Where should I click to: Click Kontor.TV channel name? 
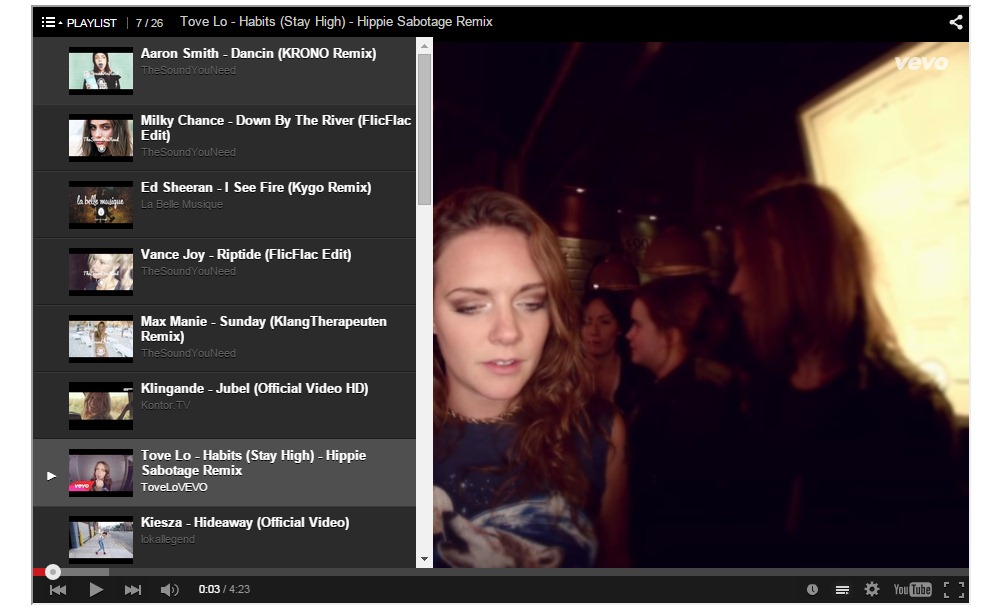[165, 405]
